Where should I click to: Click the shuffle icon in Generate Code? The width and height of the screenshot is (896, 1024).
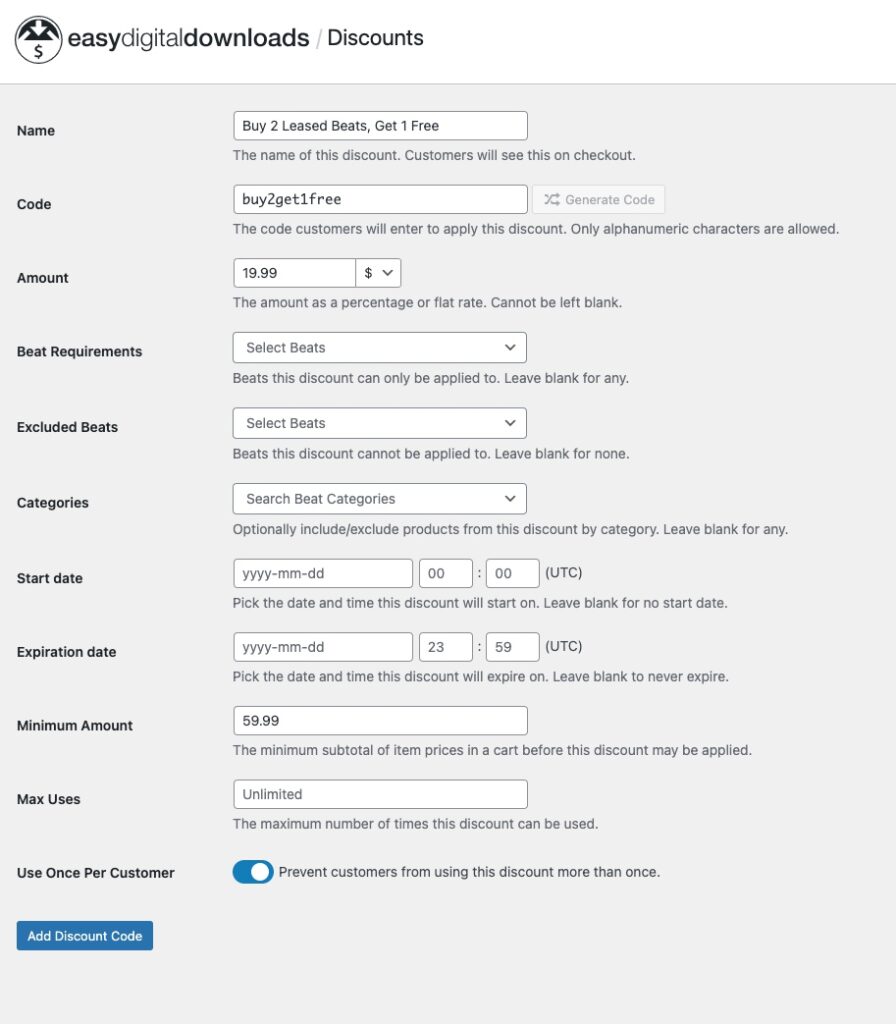click(x=552, y=199)
